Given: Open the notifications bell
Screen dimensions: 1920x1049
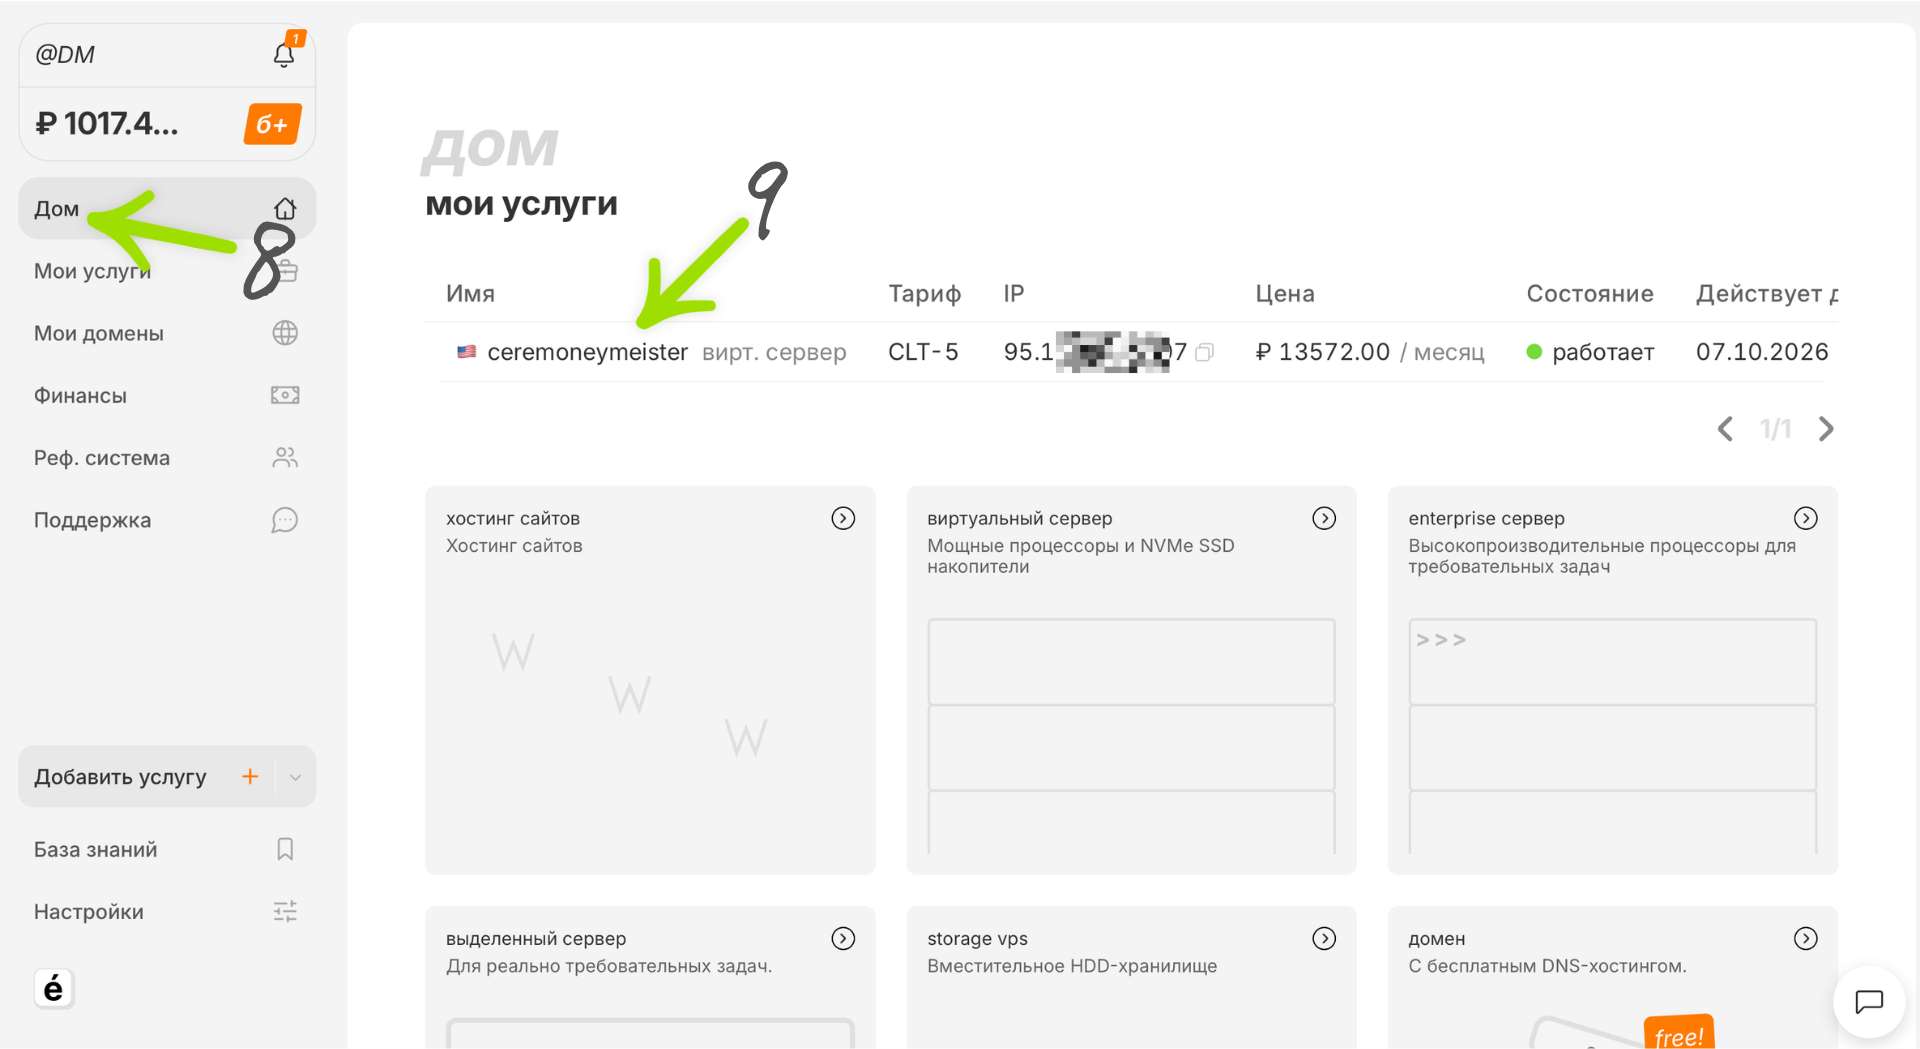Looking at the screenshot, I should tap(284, 55).
